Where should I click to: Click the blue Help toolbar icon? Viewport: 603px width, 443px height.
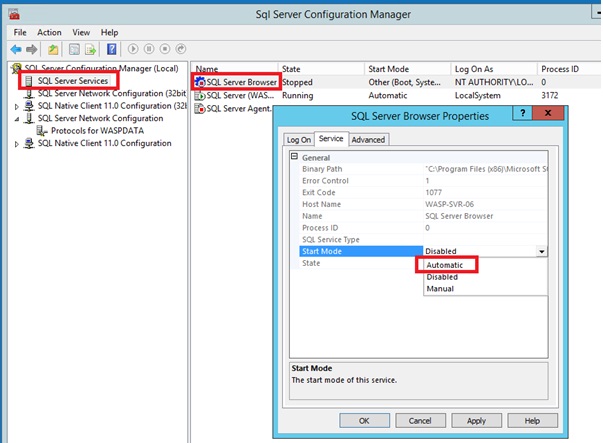point(112,48)
